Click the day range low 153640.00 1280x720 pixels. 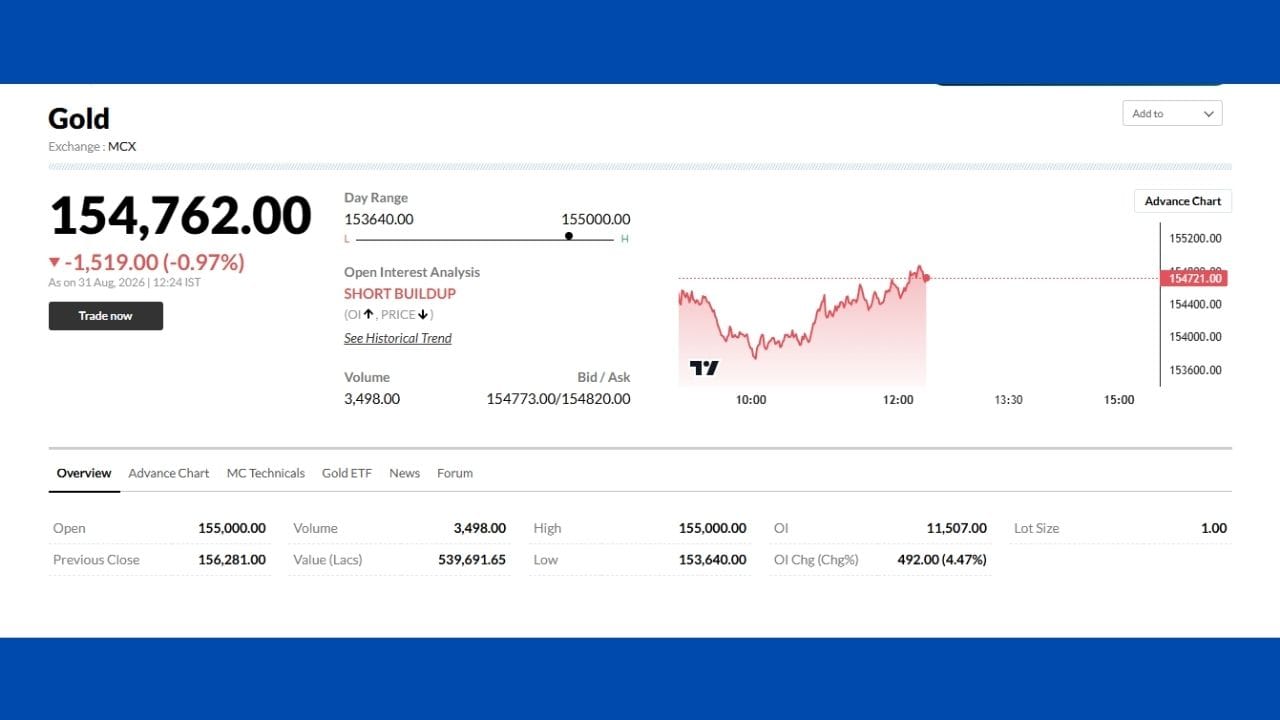[x=379, y=219]
